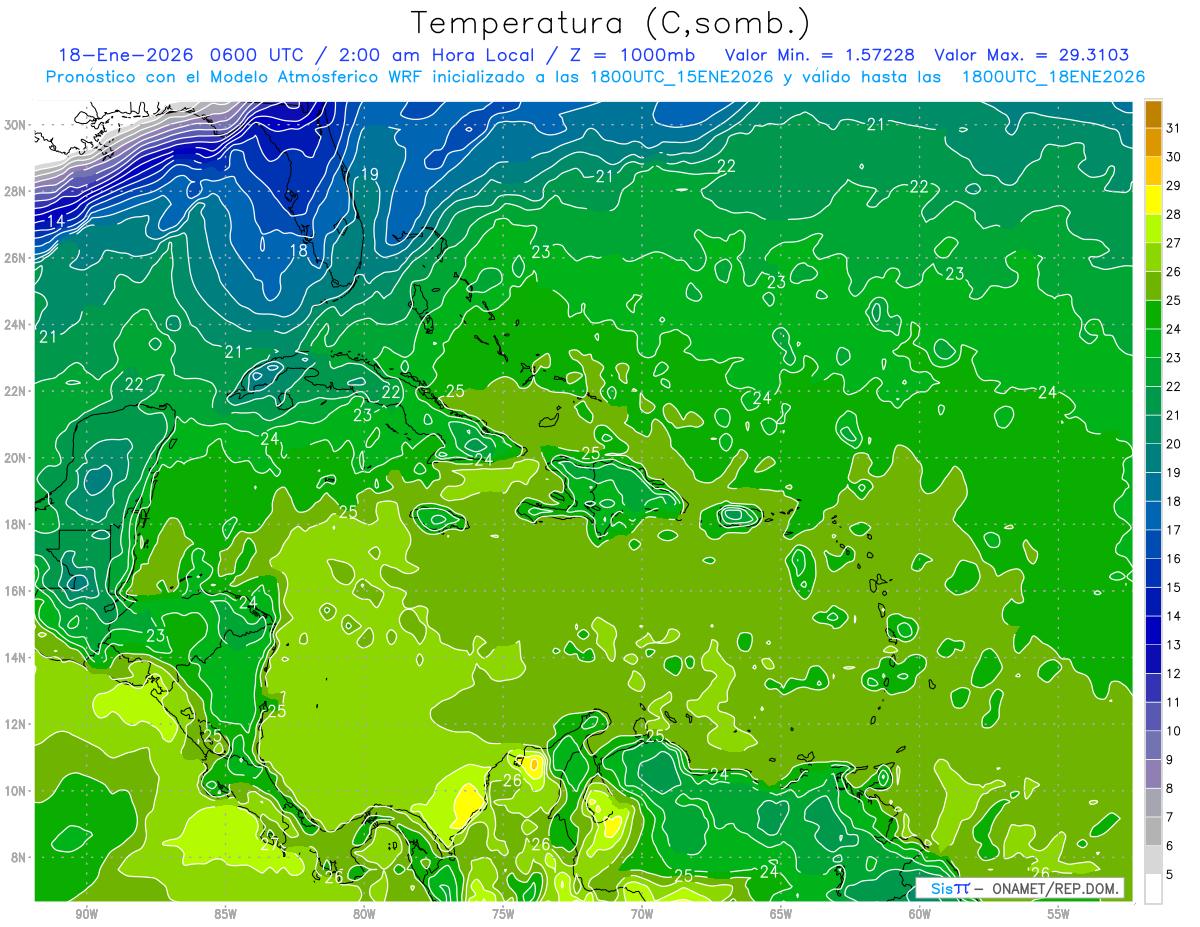The image size is (1200, 927).
Task: Click the legend value "10" on color bar
Action: coord(1174,730)
